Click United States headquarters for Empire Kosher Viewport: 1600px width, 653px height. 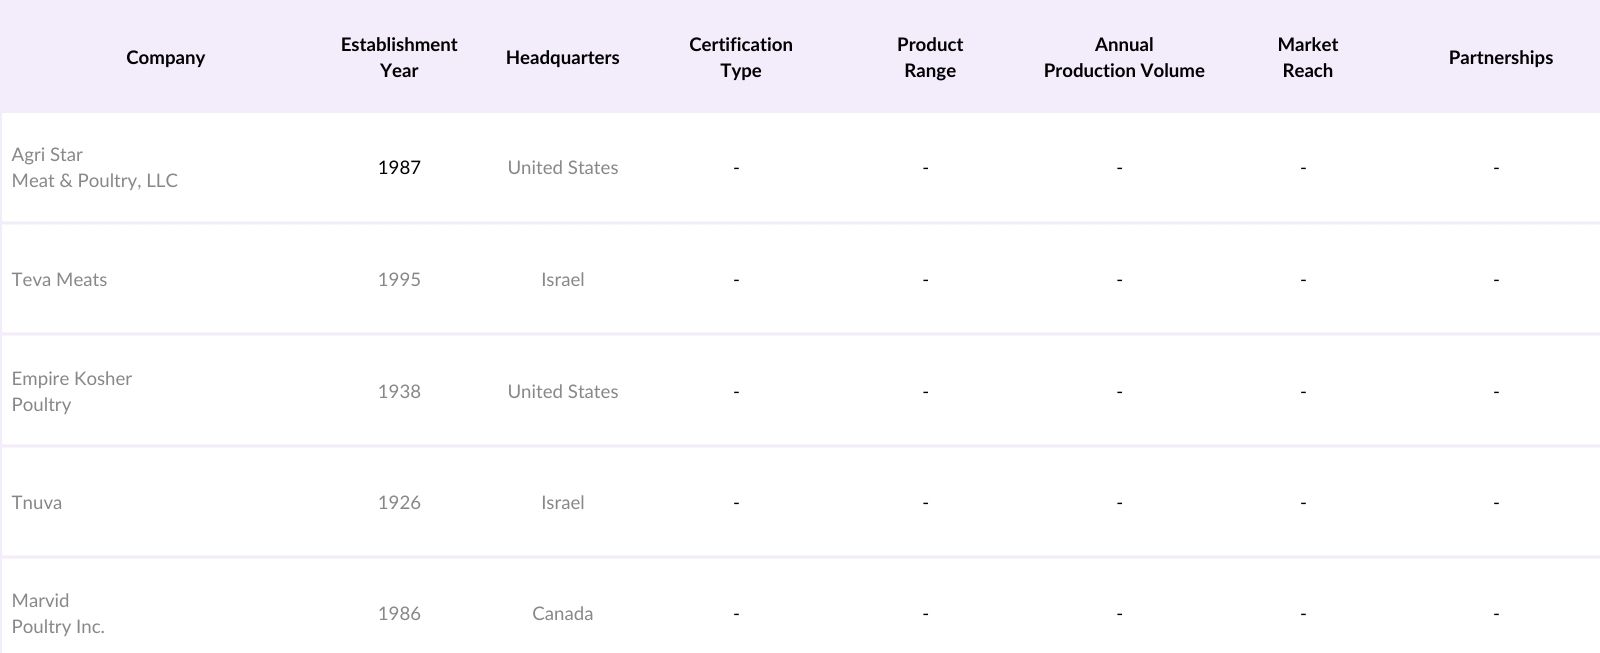562,391
